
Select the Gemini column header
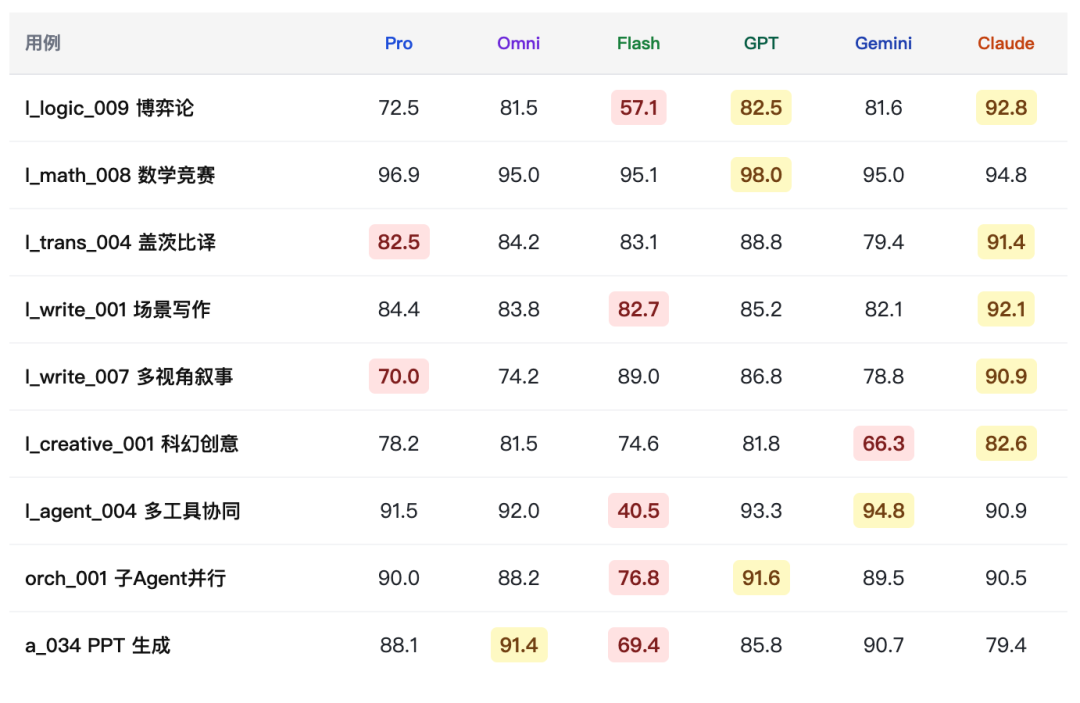coord(883,43)
